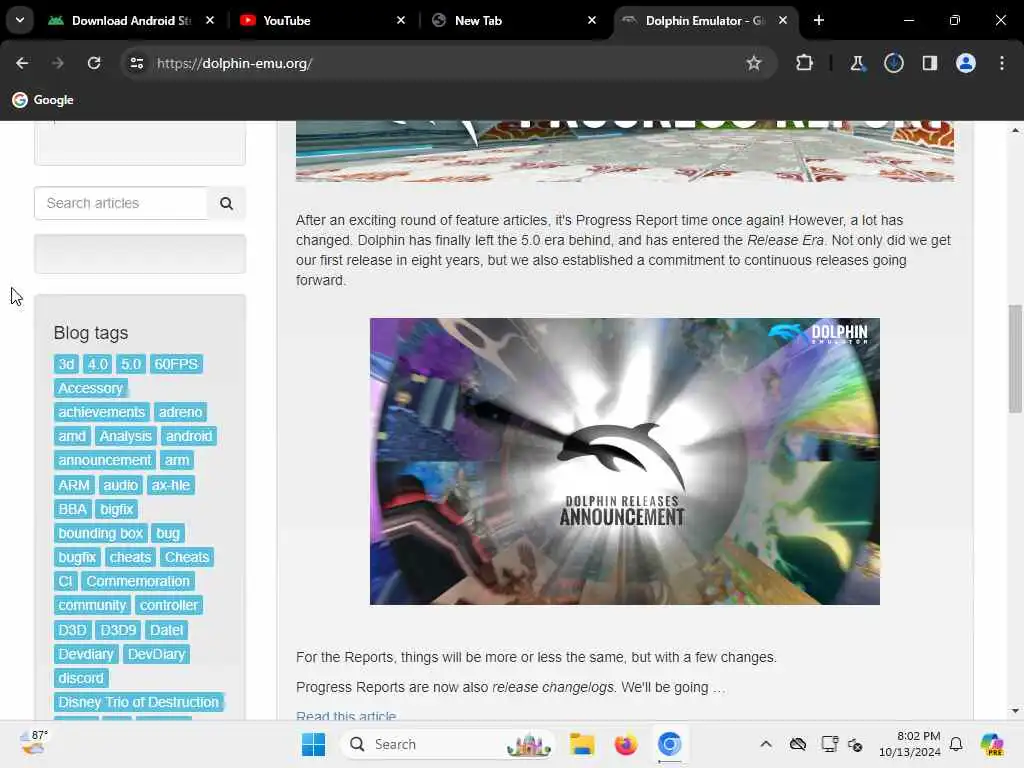Open Dolphin Releases Announcement image

tap(624, 461)
